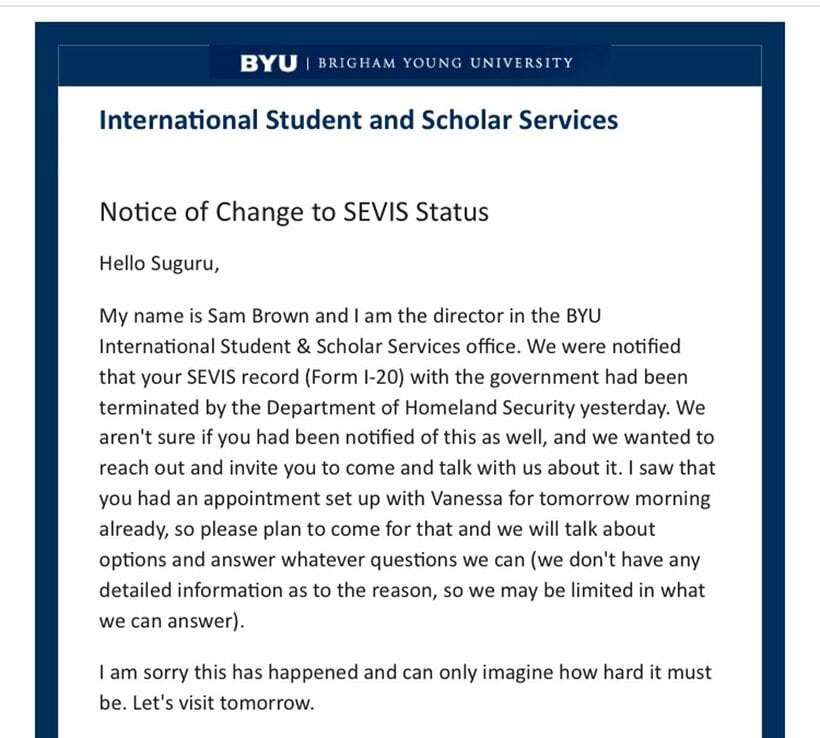Viewport: 820px width, 738px height.
Task: Click the vertical divider beside BYU logo
Action: [308, 63]
